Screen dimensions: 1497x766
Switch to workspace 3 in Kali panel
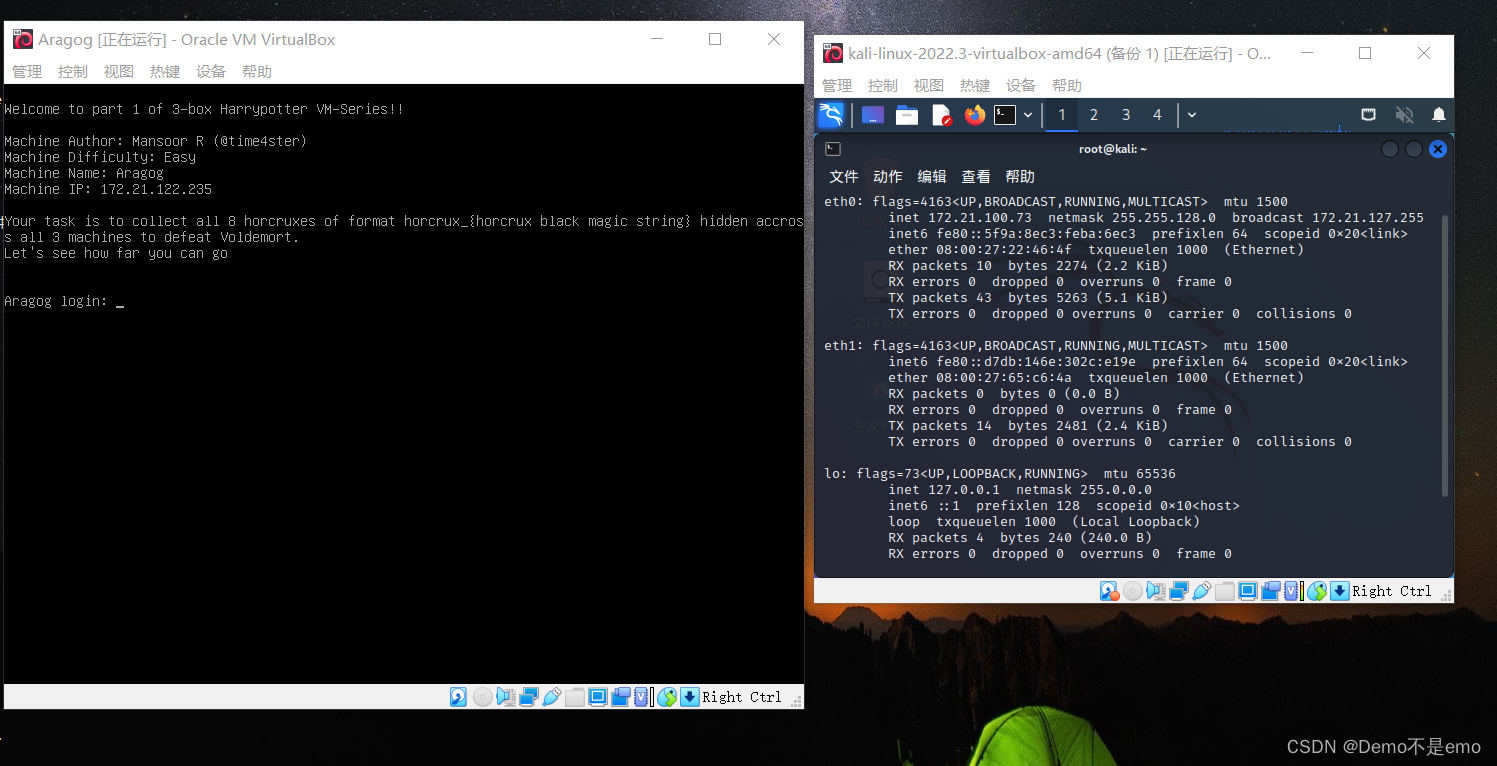pyautogui.click(x=1126, y=115)
